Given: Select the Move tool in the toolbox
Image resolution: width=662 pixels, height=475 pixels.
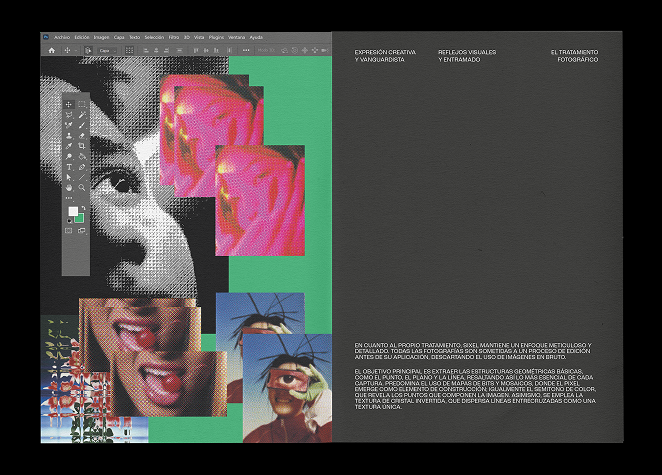Looking at the screenshot, I should click(x=69, y=104).
